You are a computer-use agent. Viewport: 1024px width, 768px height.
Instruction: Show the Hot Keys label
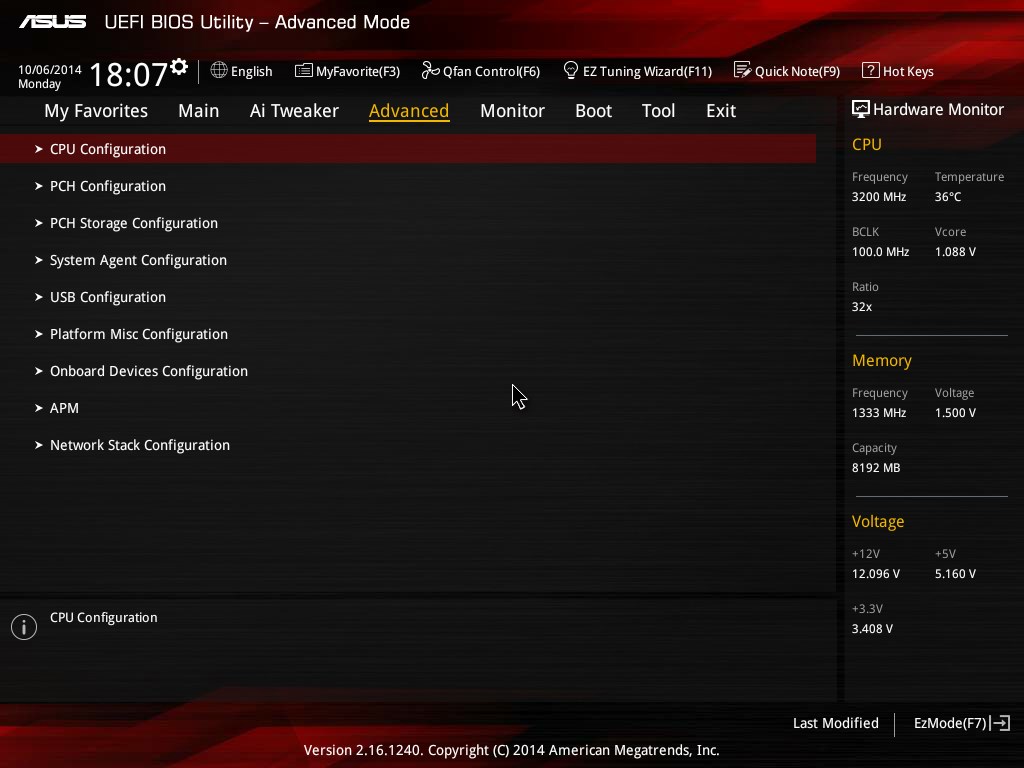[x=908, y=71]
